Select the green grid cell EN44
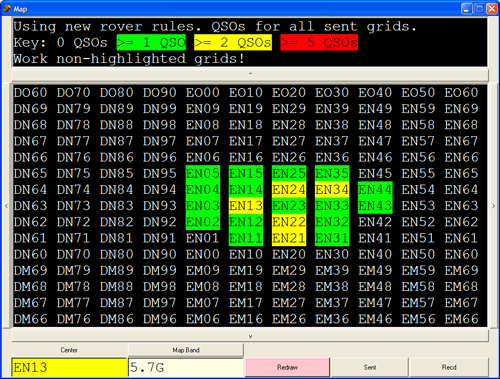This screenshot has width=500, height=379. [375, 190]
